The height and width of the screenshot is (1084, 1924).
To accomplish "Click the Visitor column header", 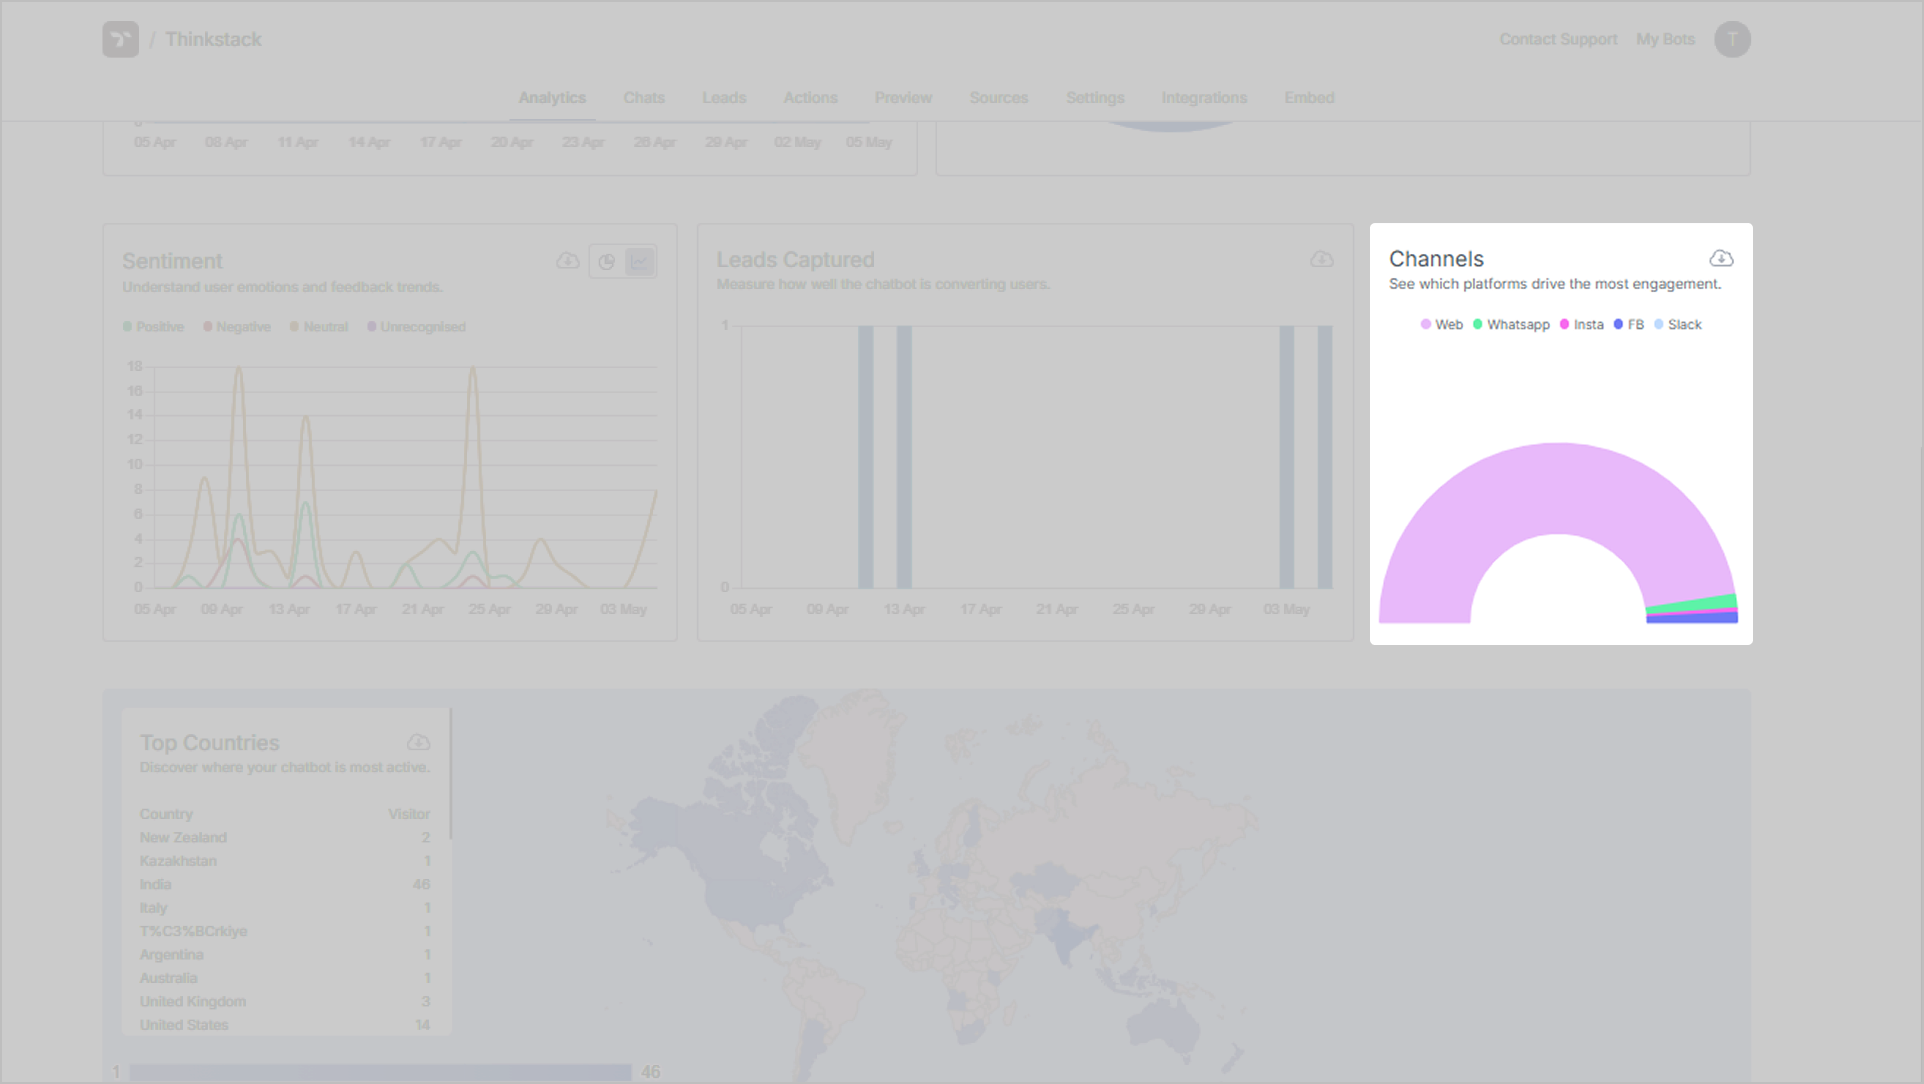I will (x=409, y=814).
